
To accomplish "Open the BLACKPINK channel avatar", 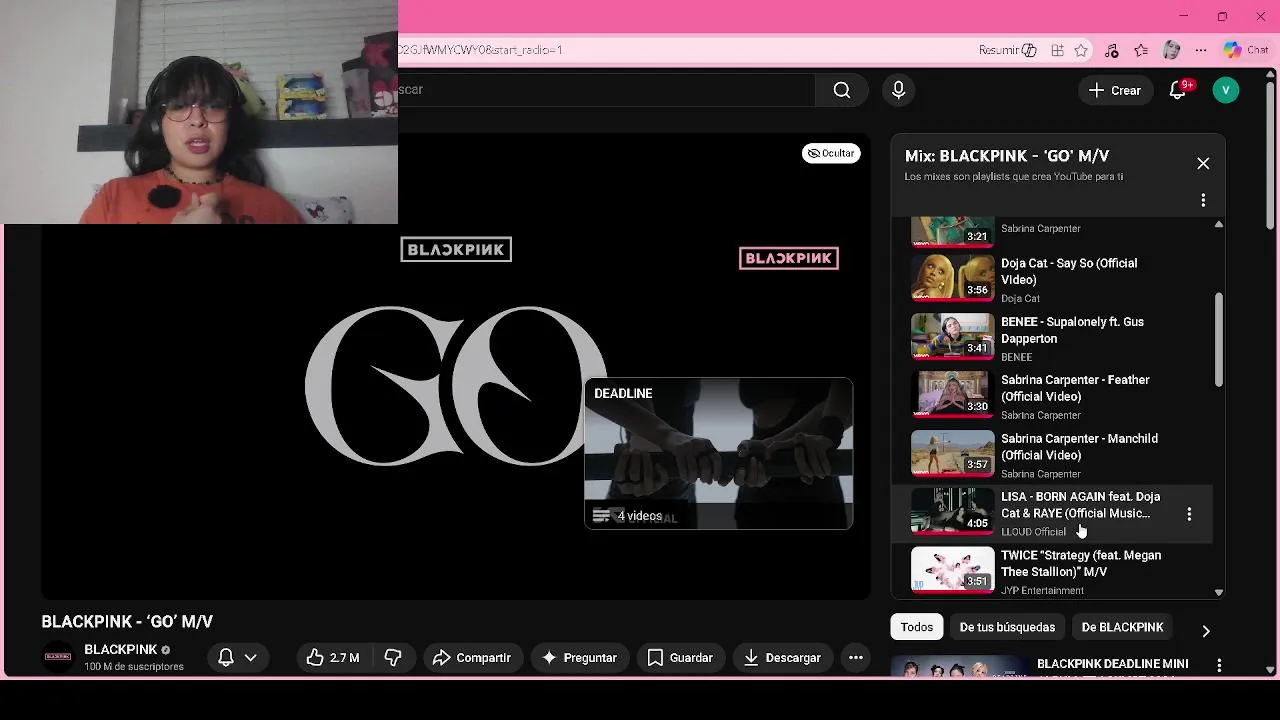I will [x=58, y=657].
